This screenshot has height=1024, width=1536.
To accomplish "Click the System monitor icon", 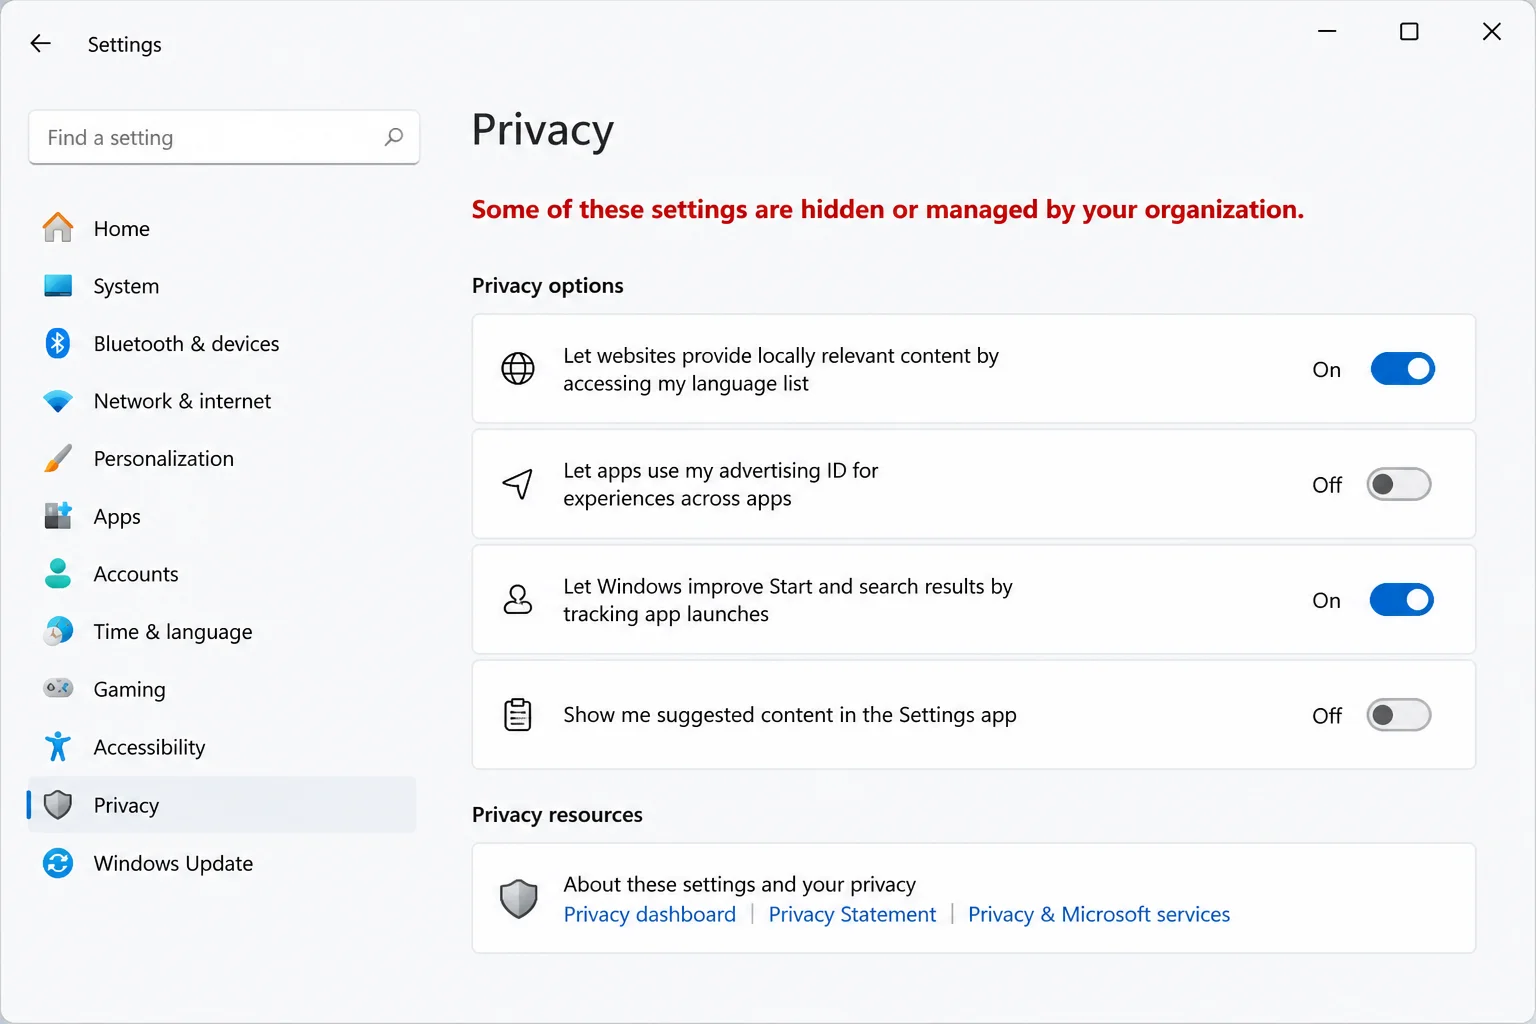I will pyautogui.click(x=58, y=286).
